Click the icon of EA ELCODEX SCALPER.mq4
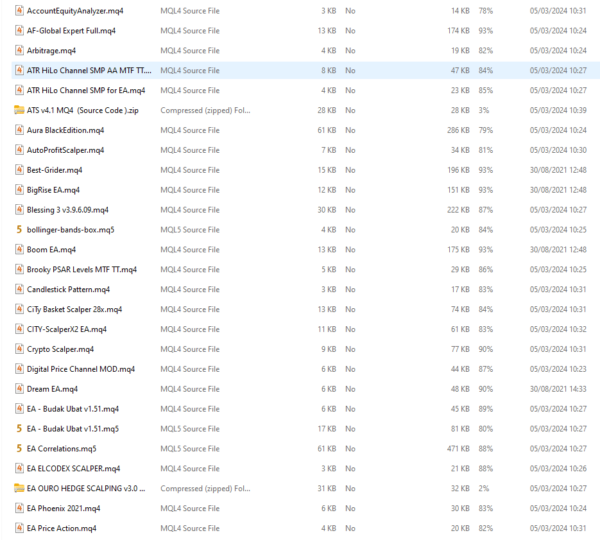600x540 pixels. pyautogui.click(x=19, y=468)
